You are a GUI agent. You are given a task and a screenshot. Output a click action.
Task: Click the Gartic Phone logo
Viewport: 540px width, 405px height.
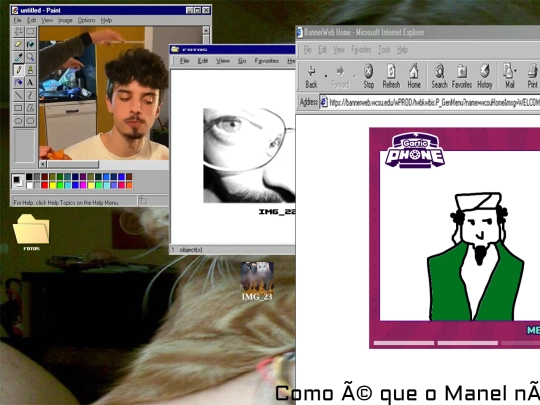[x=415, y=151]
